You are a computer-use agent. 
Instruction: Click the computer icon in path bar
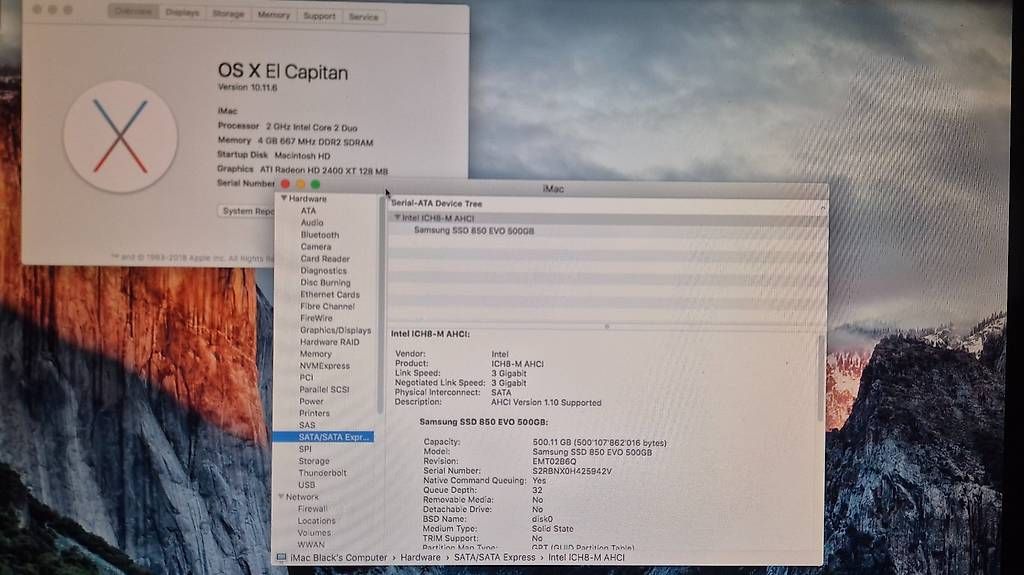point(281,557)
